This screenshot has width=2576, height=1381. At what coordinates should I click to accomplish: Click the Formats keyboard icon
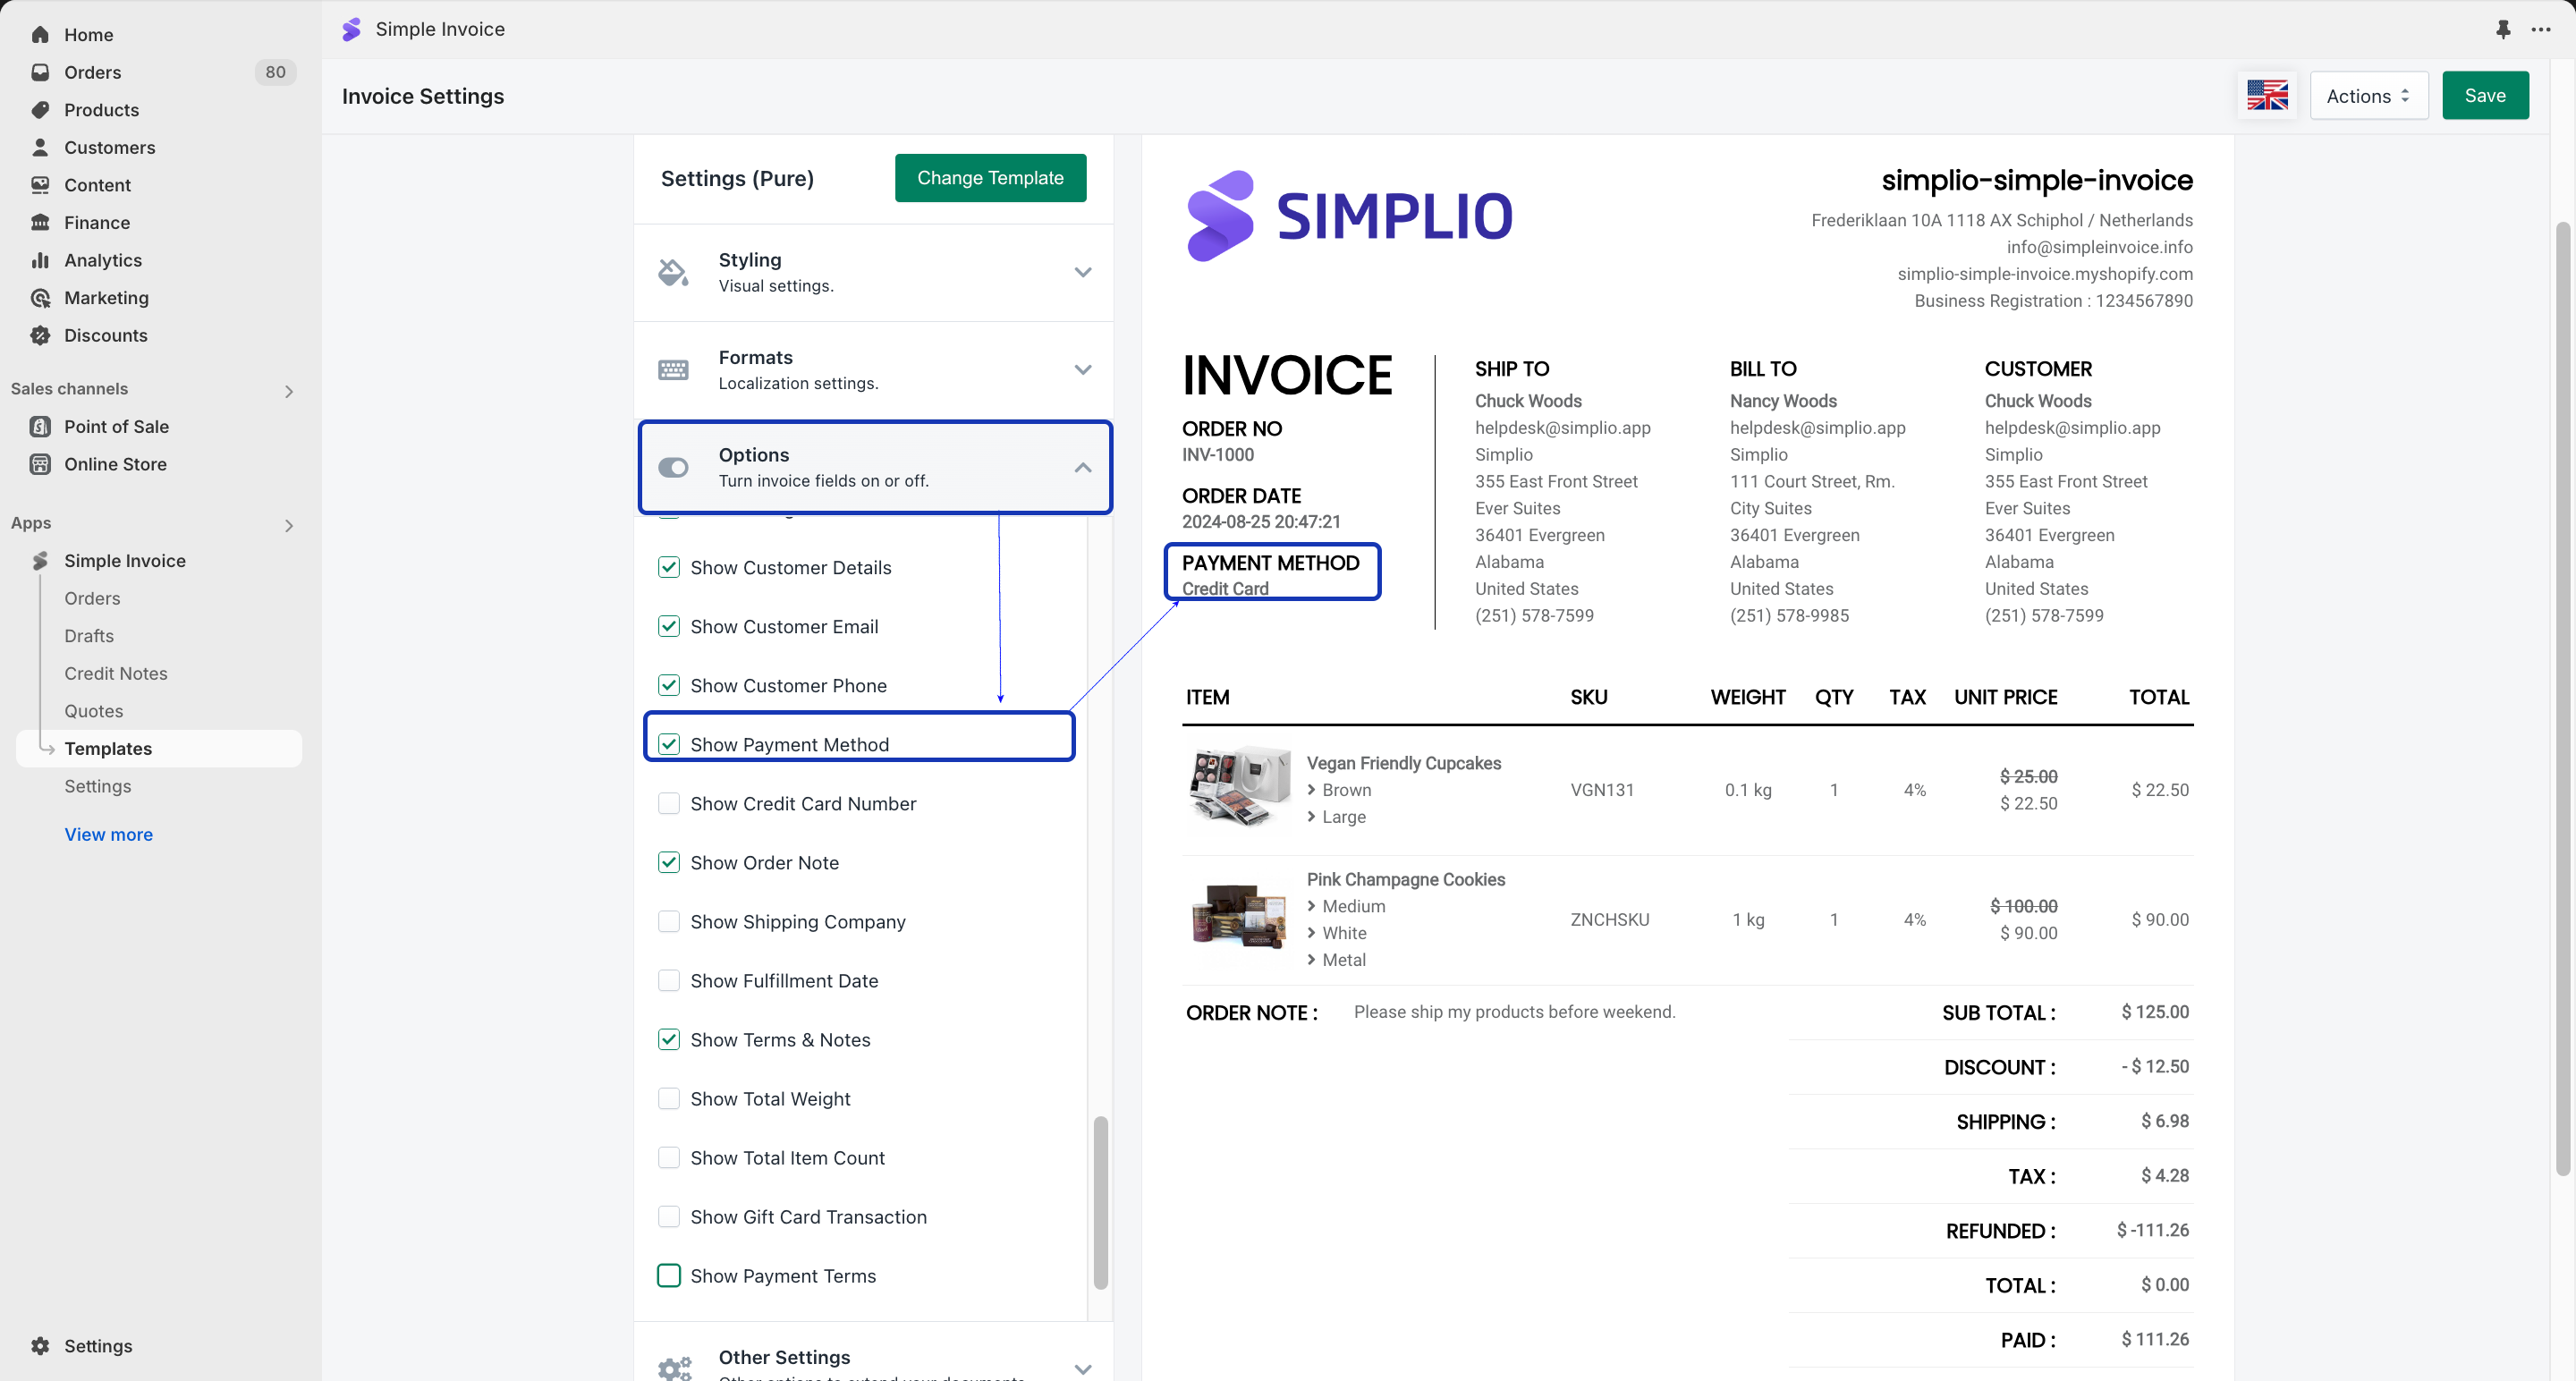click(673, 370)
